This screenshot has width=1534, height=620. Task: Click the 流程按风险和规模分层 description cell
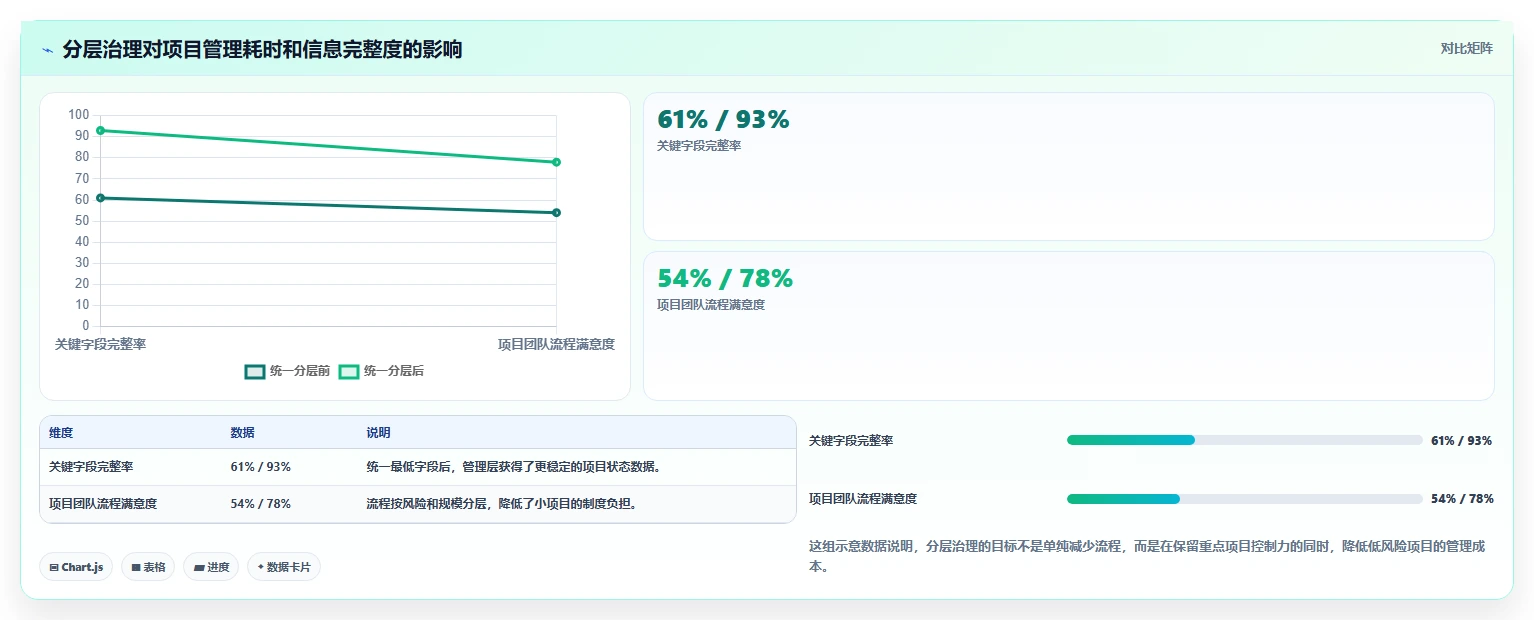click(502, 504)
